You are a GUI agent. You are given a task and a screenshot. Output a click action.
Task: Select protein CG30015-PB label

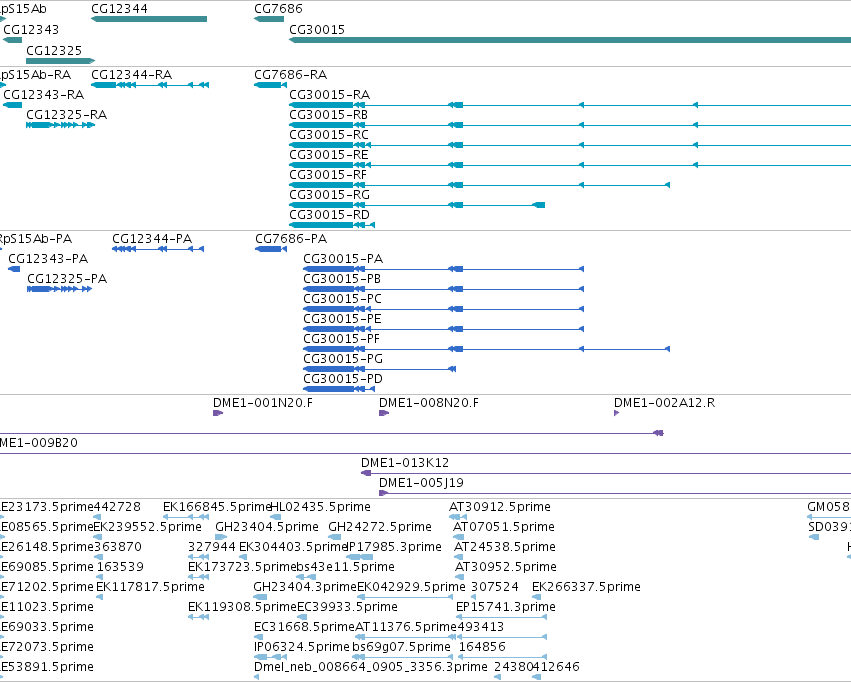click(x=342, y=279)
